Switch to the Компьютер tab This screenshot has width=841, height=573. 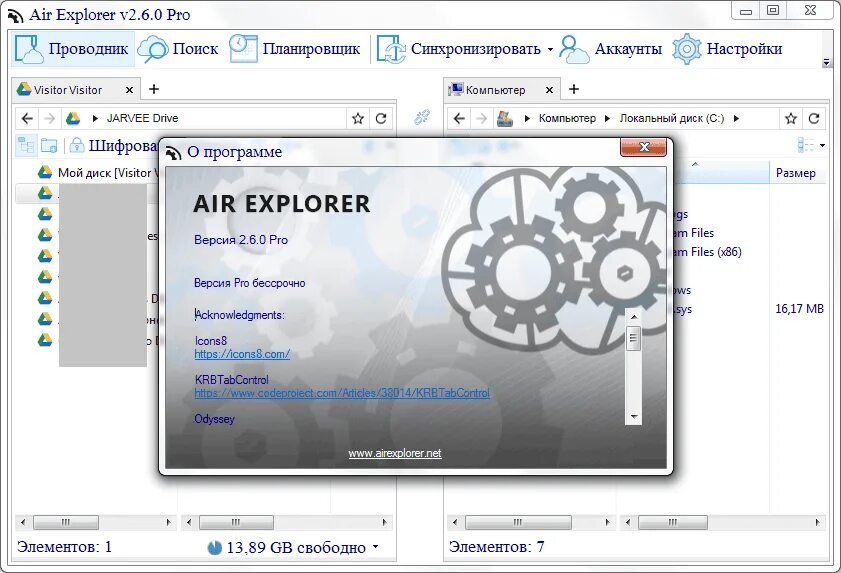[x=495, y=90]
